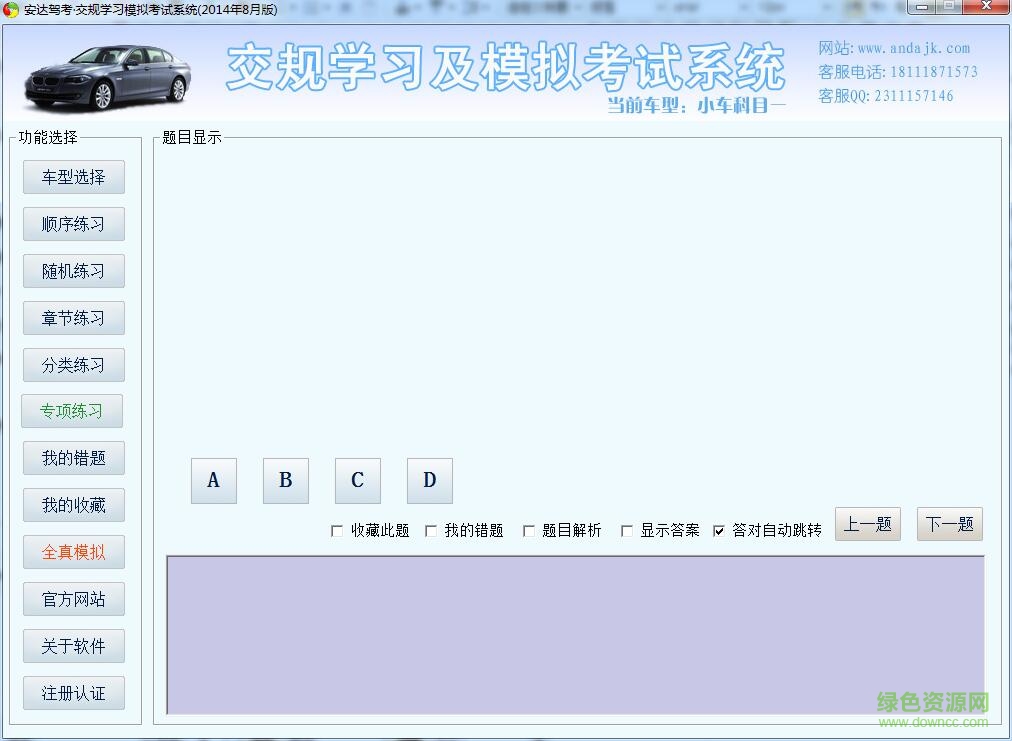Viewport: 1012px width, 741px height.
Task: Minimize the application window
Action: 923,6
